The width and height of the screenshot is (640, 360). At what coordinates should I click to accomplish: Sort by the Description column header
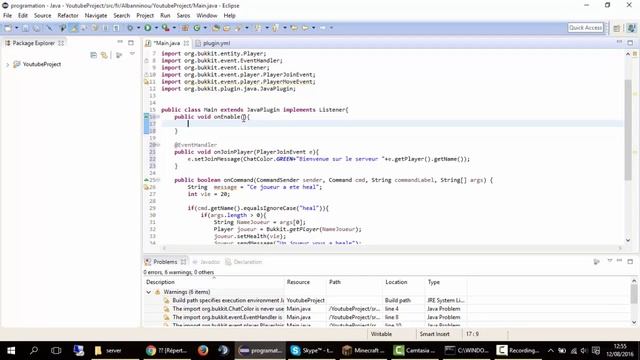coord(214,282)
